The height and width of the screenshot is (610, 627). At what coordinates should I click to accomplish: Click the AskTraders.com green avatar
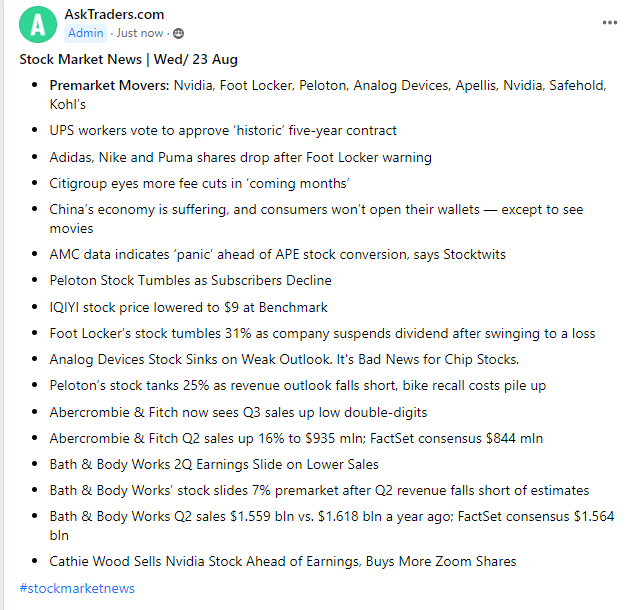point(38,23)
